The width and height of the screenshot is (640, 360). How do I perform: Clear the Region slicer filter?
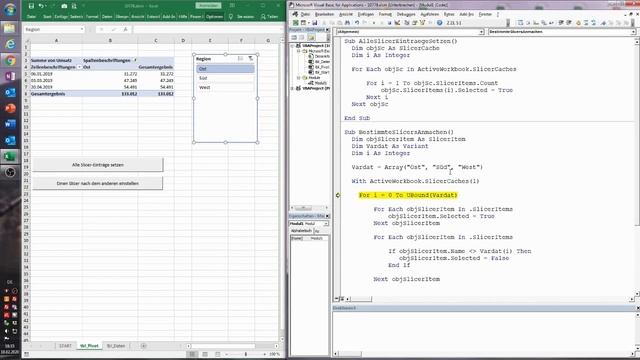point(251,59)
